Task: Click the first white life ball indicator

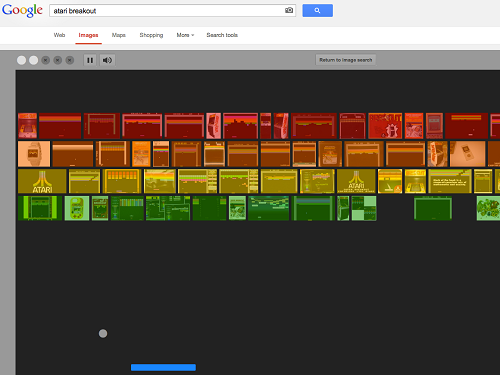Action: [x=21, y=60]
